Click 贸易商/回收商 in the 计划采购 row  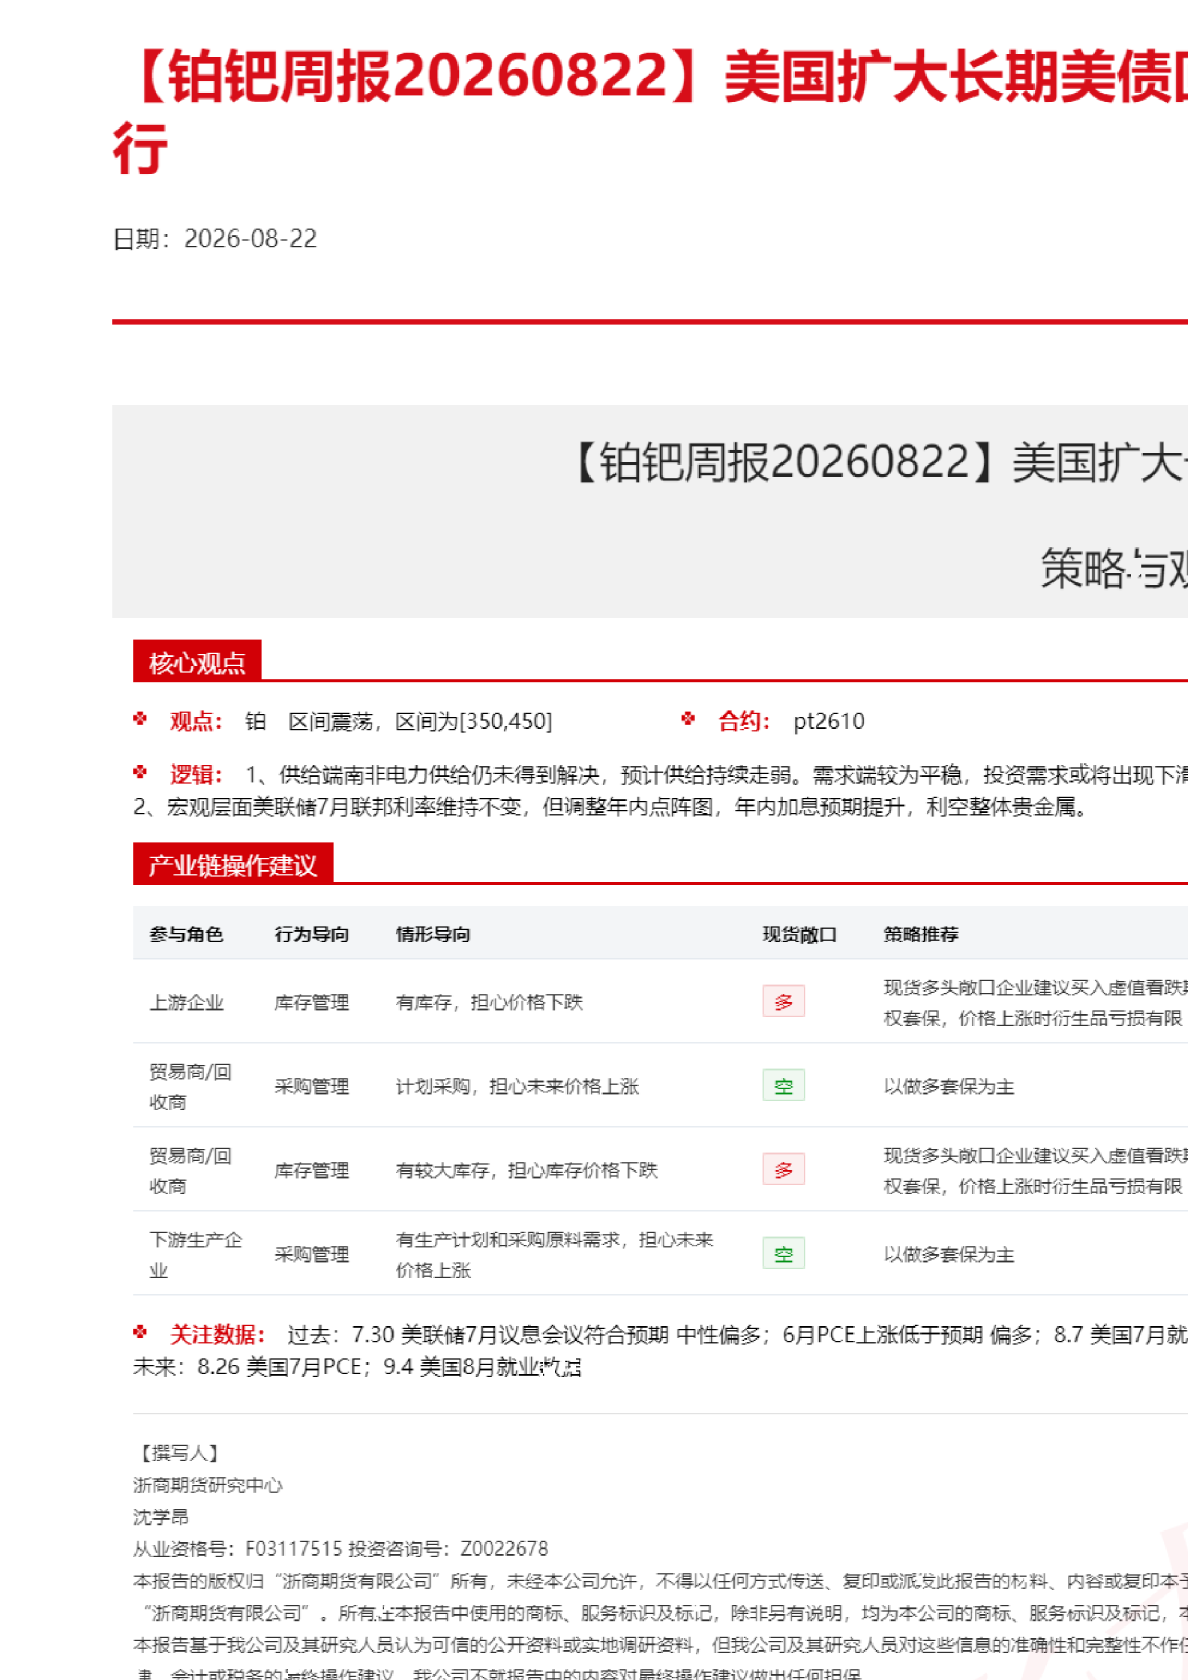coord(190,1087)
